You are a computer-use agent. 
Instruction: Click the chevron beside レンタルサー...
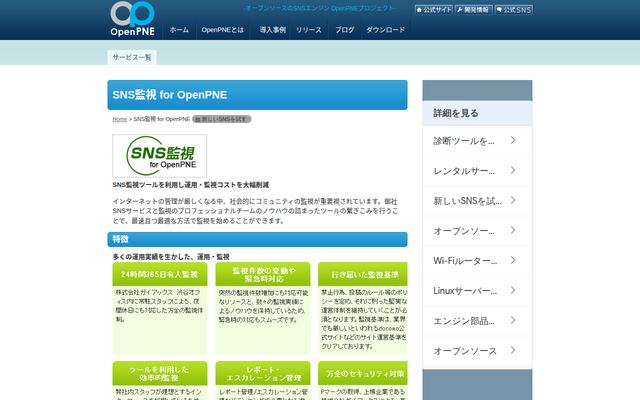pos(513,170)
